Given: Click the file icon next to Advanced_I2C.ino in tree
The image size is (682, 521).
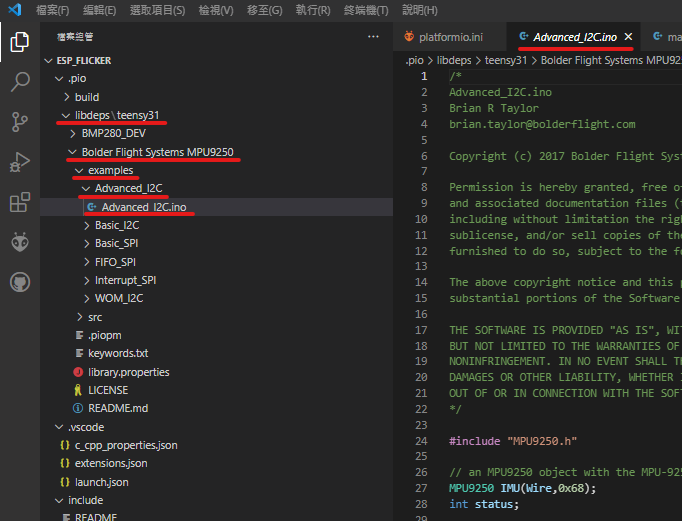Looking at the screenshot, I should (91, 207).
